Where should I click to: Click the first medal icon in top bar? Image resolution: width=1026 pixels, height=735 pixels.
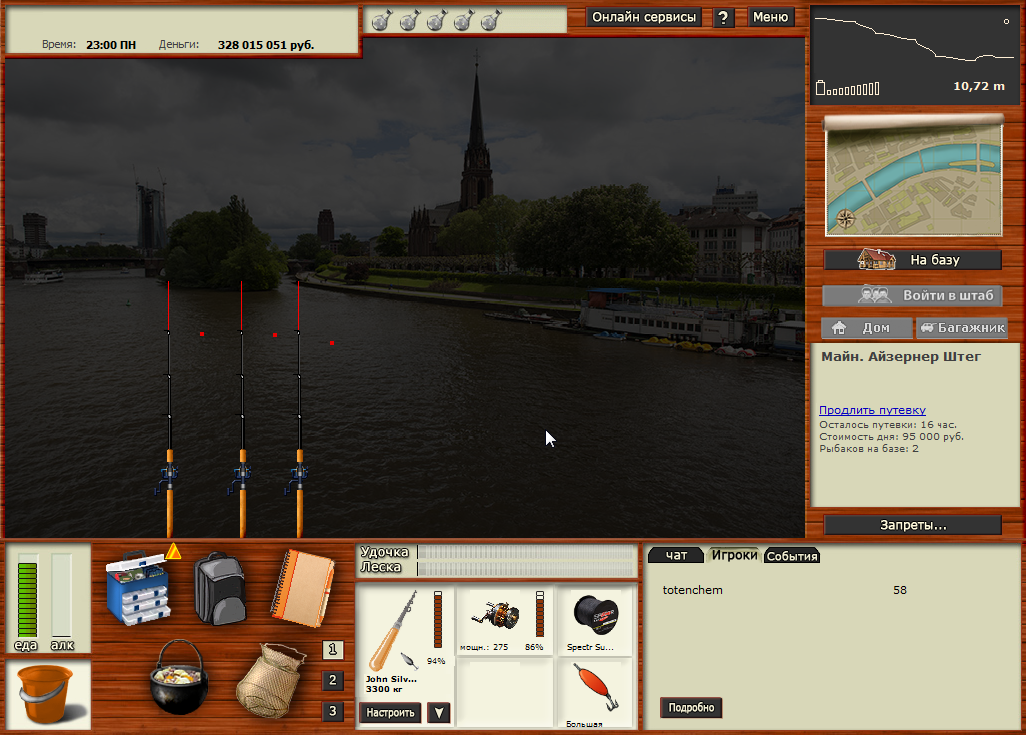[382, 20]
